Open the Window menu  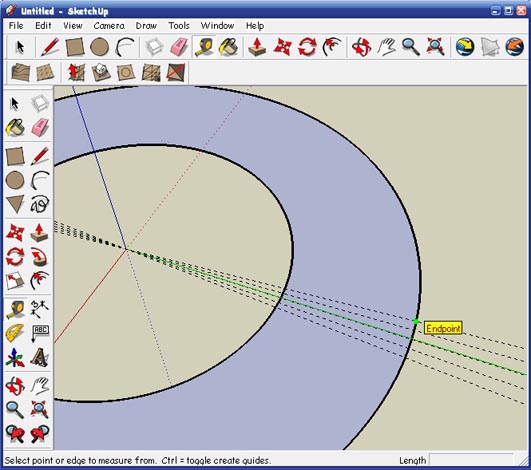tap(217, 26)
